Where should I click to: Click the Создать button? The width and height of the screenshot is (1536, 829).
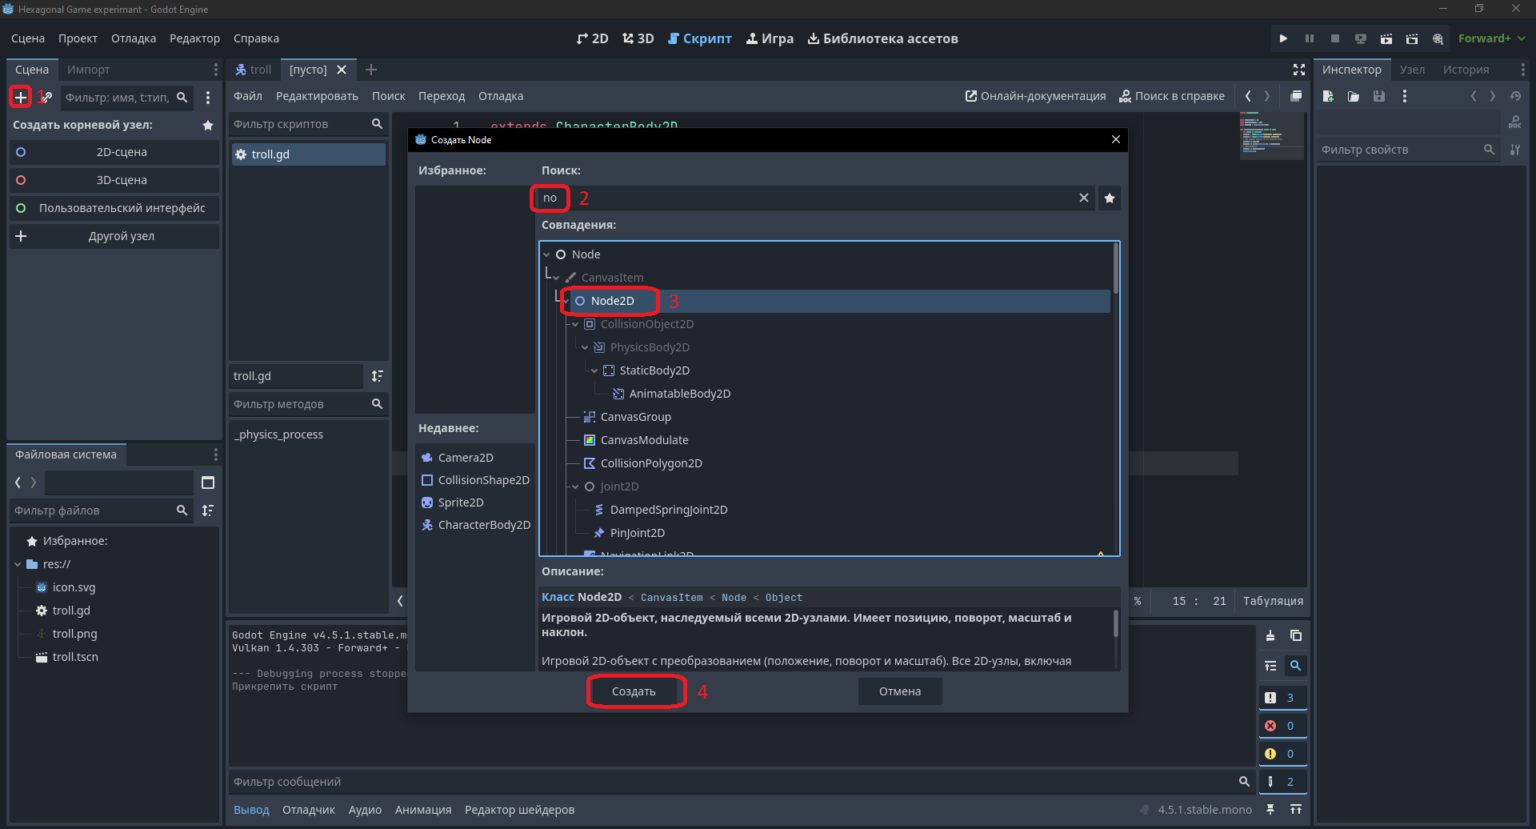click(x=634, y=691)
